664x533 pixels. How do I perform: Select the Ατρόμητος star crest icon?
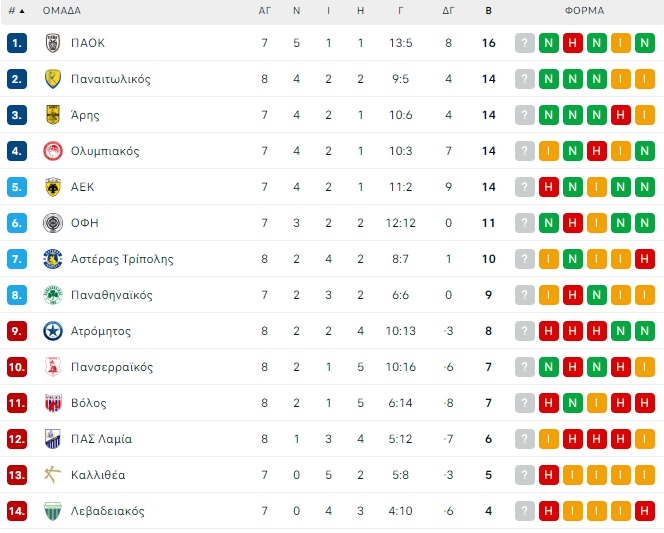coord(53,331)
